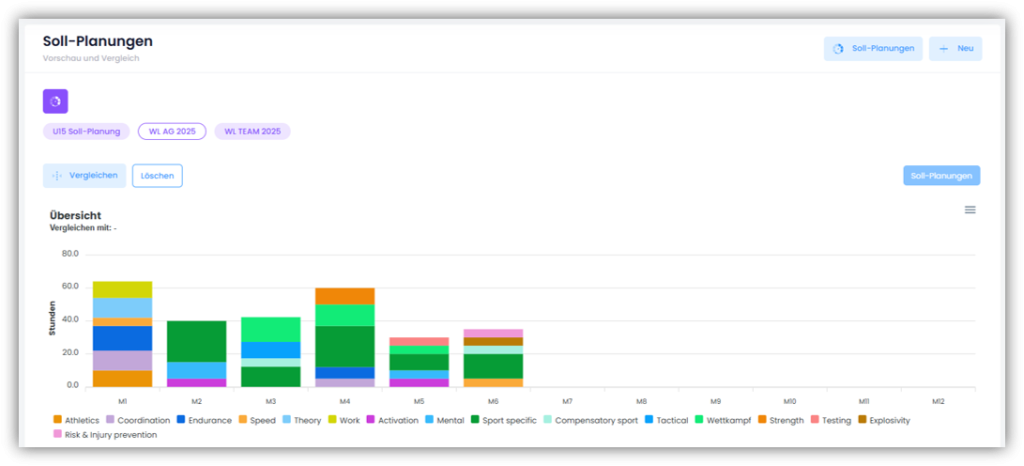Switch to the WL TEAM 2025 plan

pyautogui.click(x=252, y=131)
